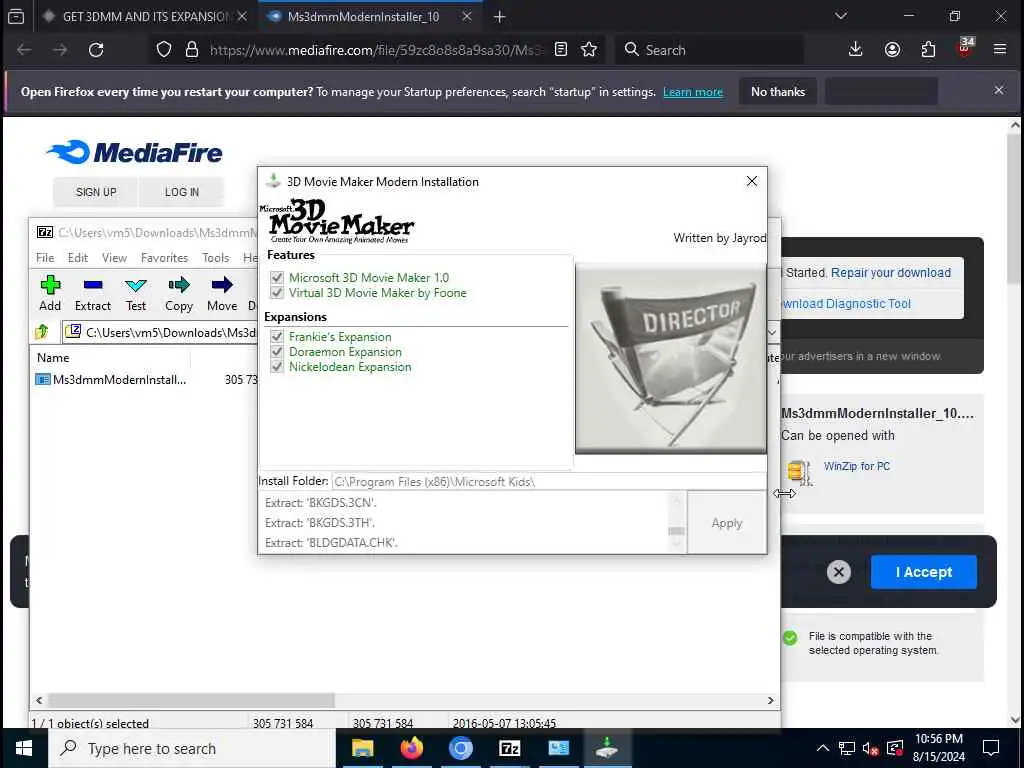1024x768 pixels.
Task: Click the Add icon in 7-Zip toolbar
Action: [50, 285]
